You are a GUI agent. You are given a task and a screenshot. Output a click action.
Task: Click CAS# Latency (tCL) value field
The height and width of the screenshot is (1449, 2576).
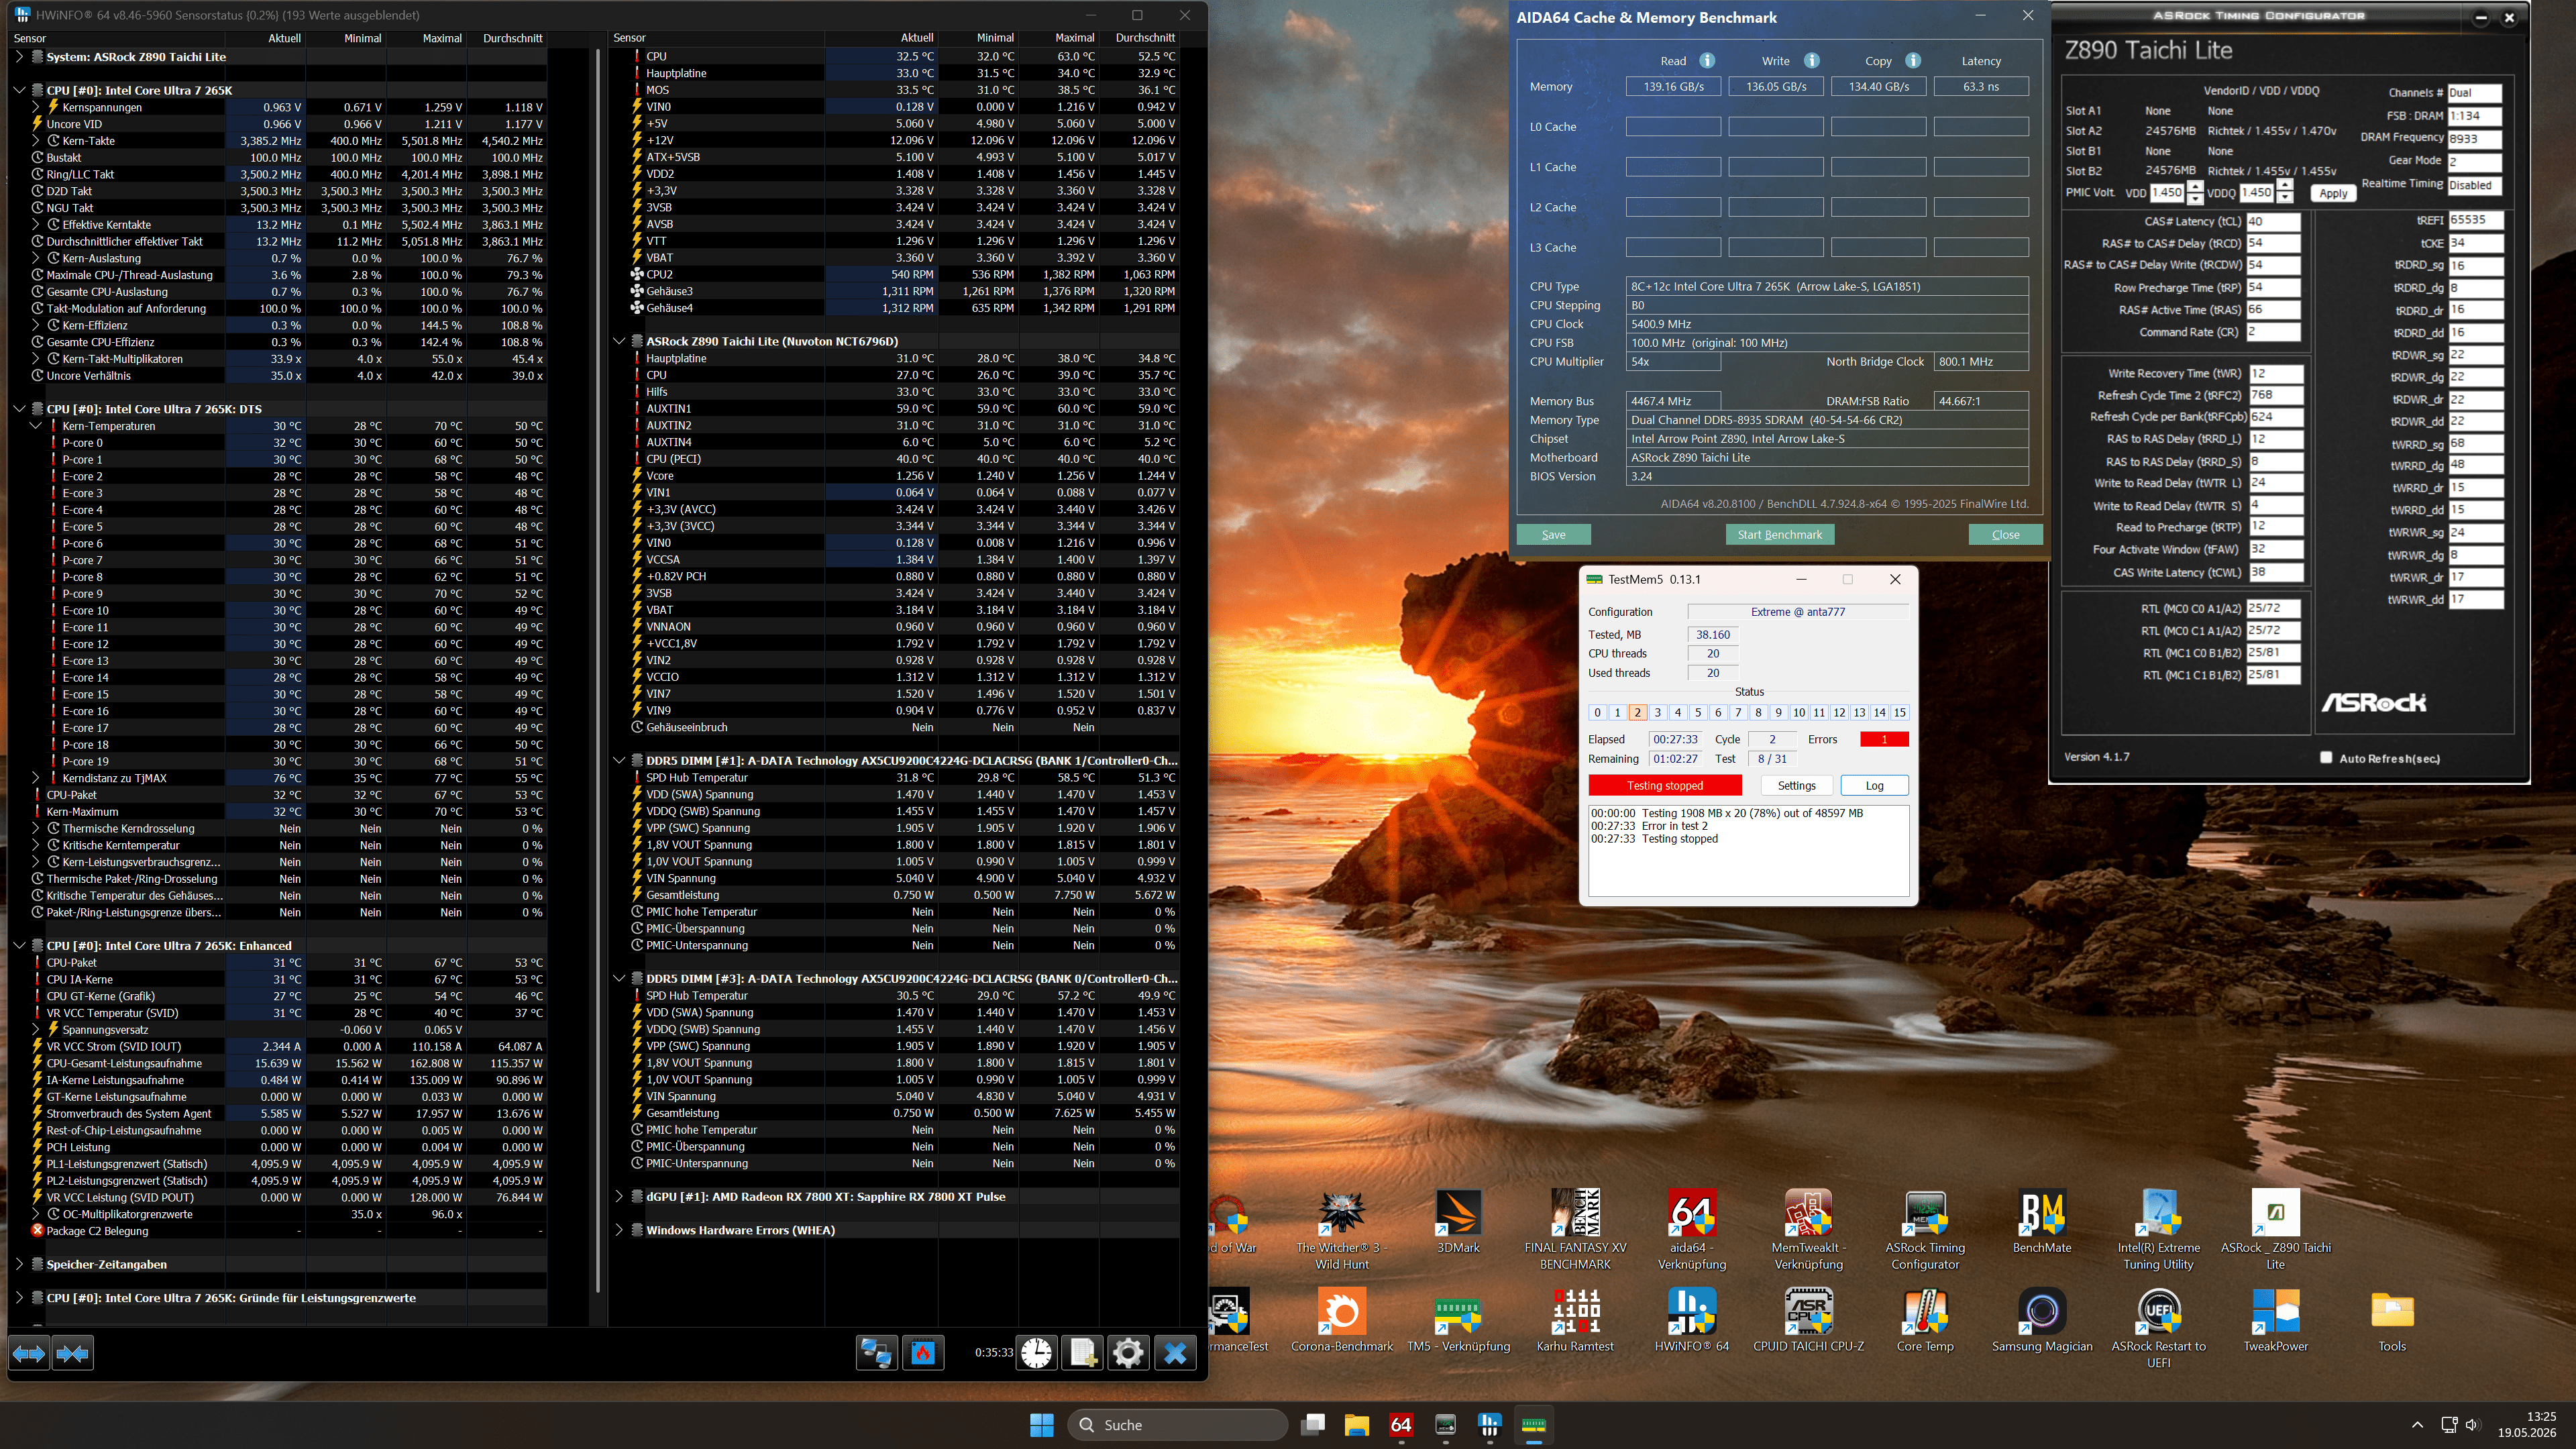pos(2273,222)
